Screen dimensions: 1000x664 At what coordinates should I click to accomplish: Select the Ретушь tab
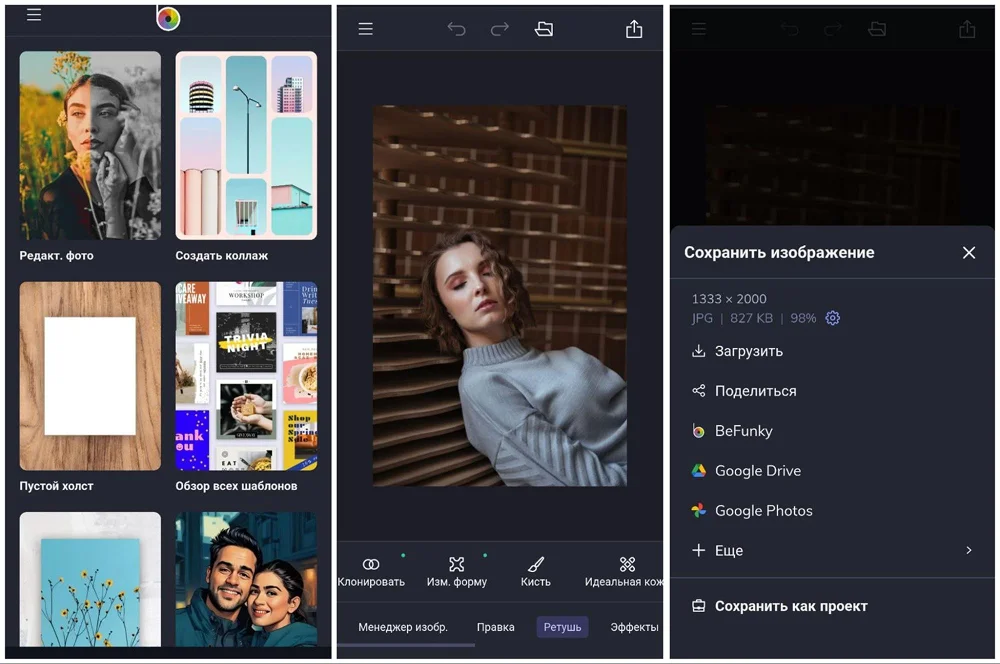pyautogui.click(x=562, y=627)
